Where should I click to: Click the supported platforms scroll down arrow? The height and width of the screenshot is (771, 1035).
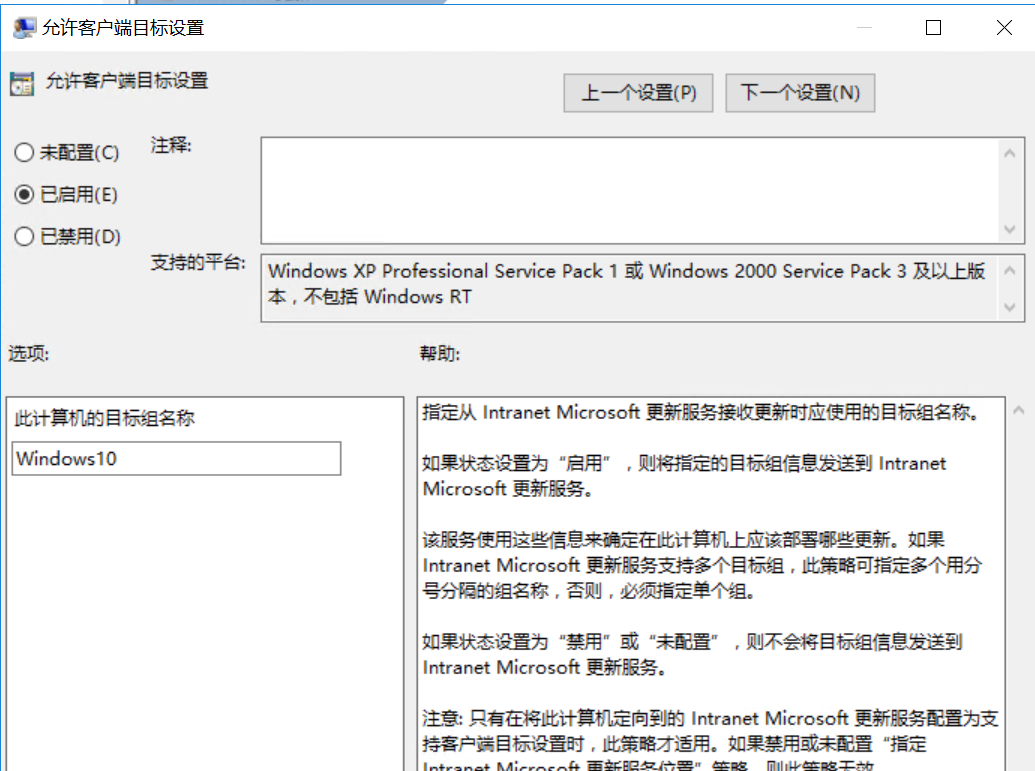(1009, 307)
